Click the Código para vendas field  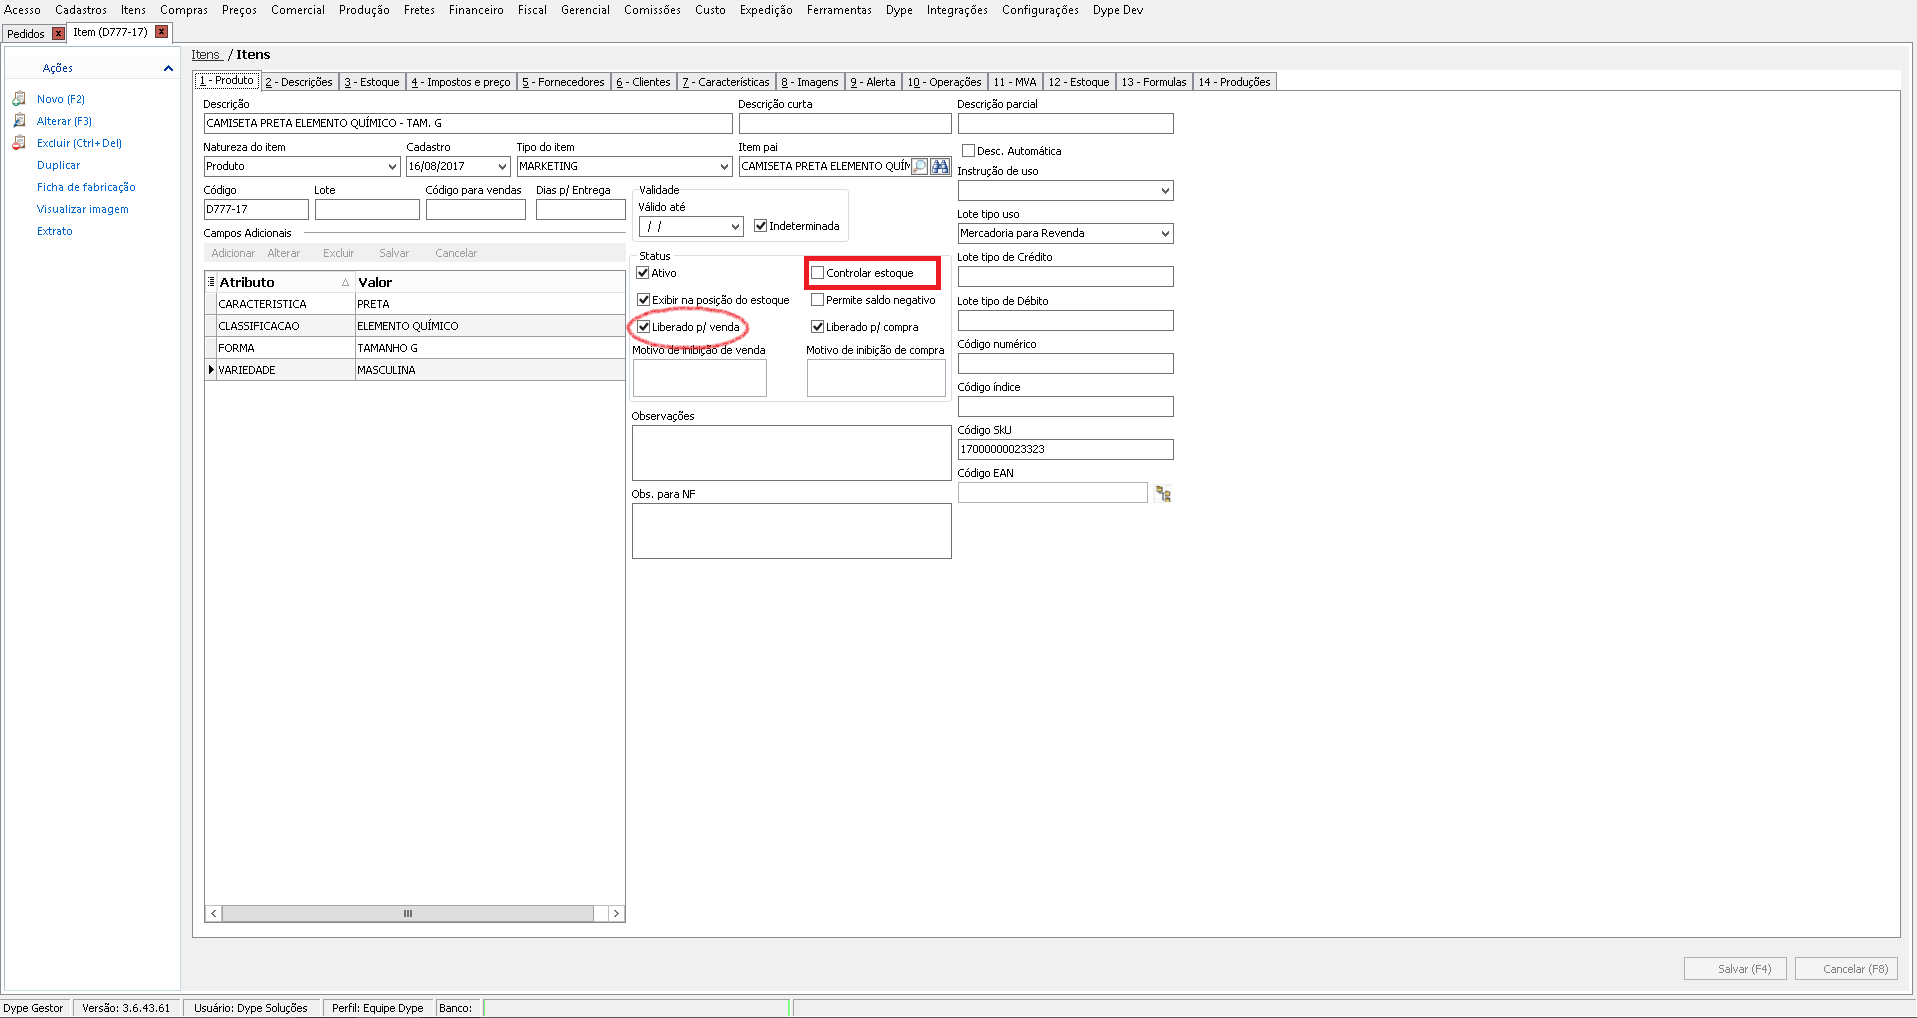pos(476,210)
